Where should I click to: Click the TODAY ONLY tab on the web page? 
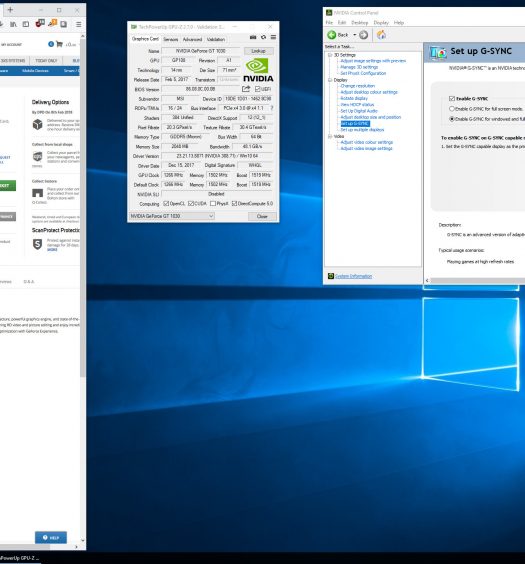tap(46, 60)
